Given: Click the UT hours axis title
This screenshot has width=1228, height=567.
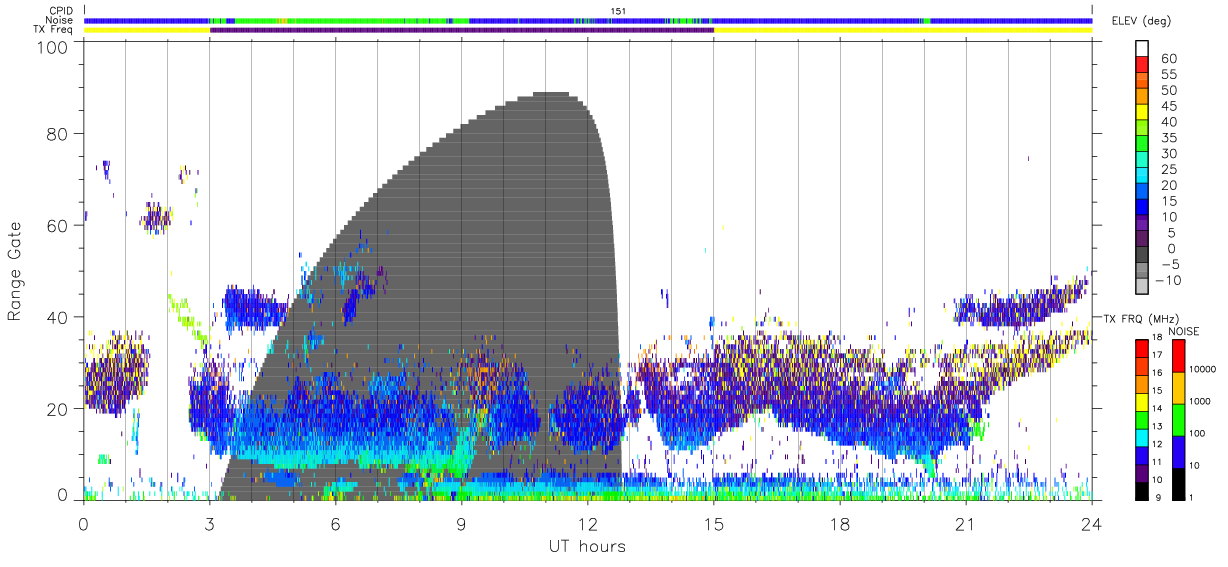Looking at the screenshot, I should tap(587, 547).
